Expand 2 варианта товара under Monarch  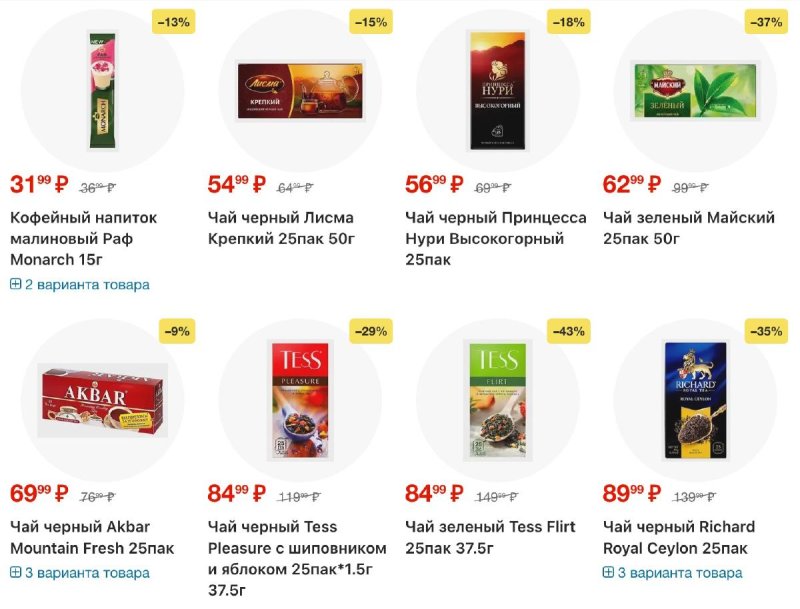(x=80, y=285)
